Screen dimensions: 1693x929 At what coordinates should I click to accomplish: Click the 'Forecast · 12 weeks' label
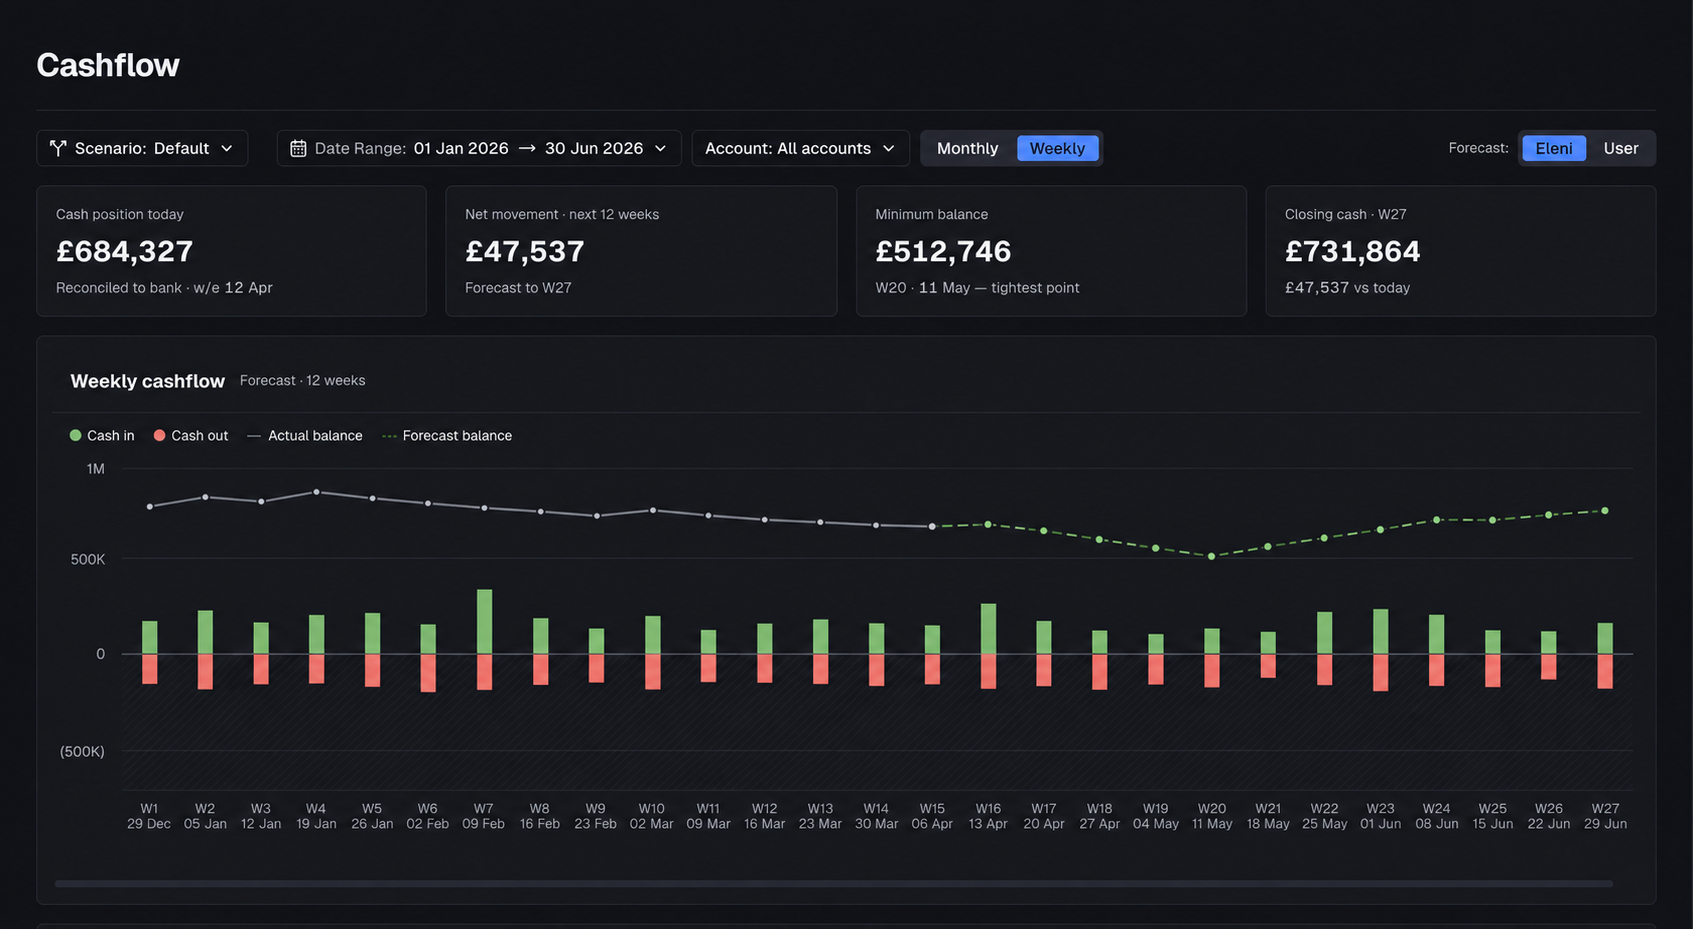pyautogui.click(x=303, y=381)
